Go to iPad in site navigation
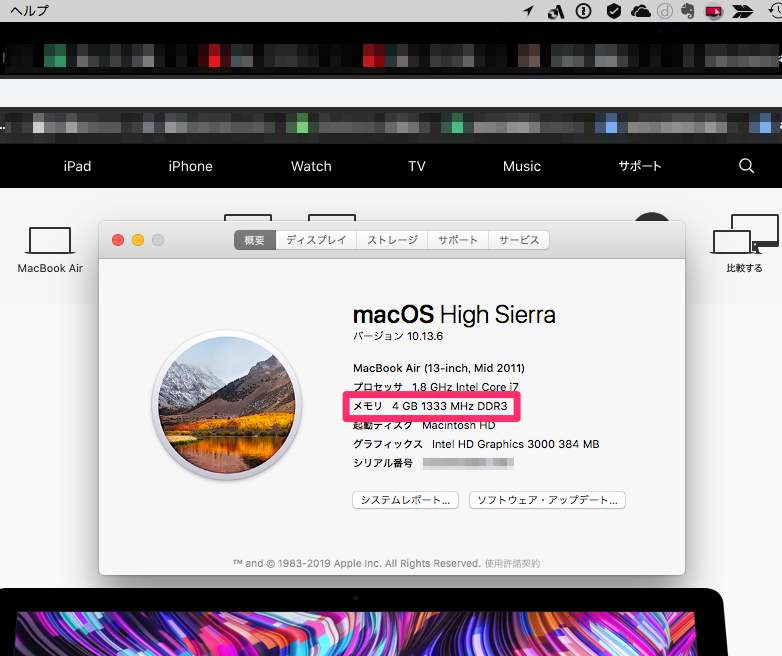The width and height of the screenshot is (782, 656). point(77,166)
